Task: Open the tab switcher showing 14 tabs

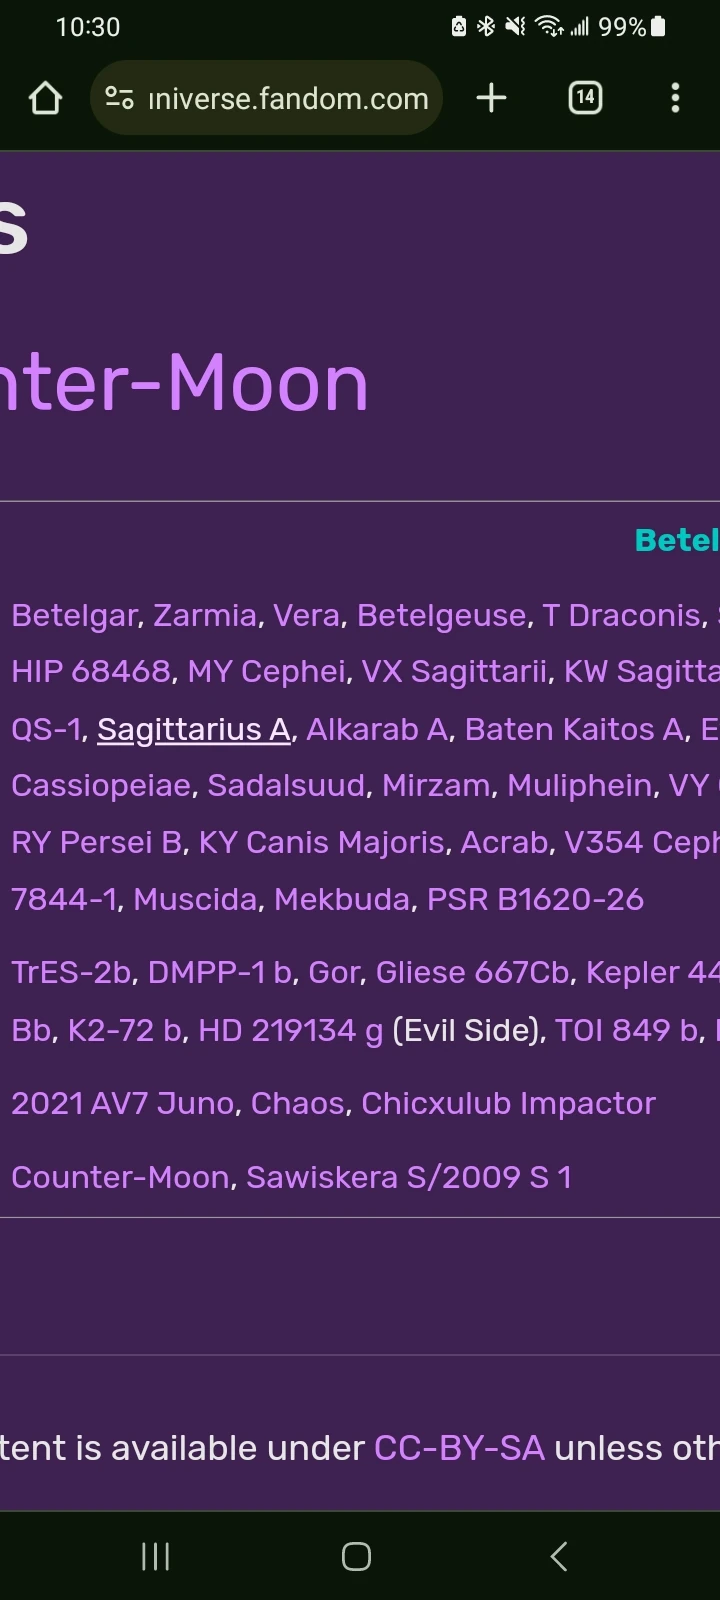Action: [x=585, y=98]
